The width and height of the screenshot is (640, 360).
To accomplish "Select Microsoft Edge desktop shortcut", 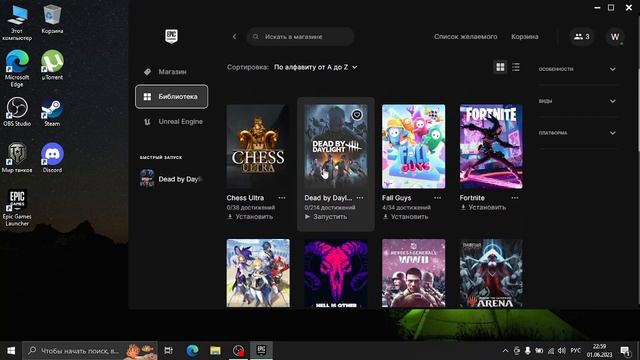I will point(17,68).
